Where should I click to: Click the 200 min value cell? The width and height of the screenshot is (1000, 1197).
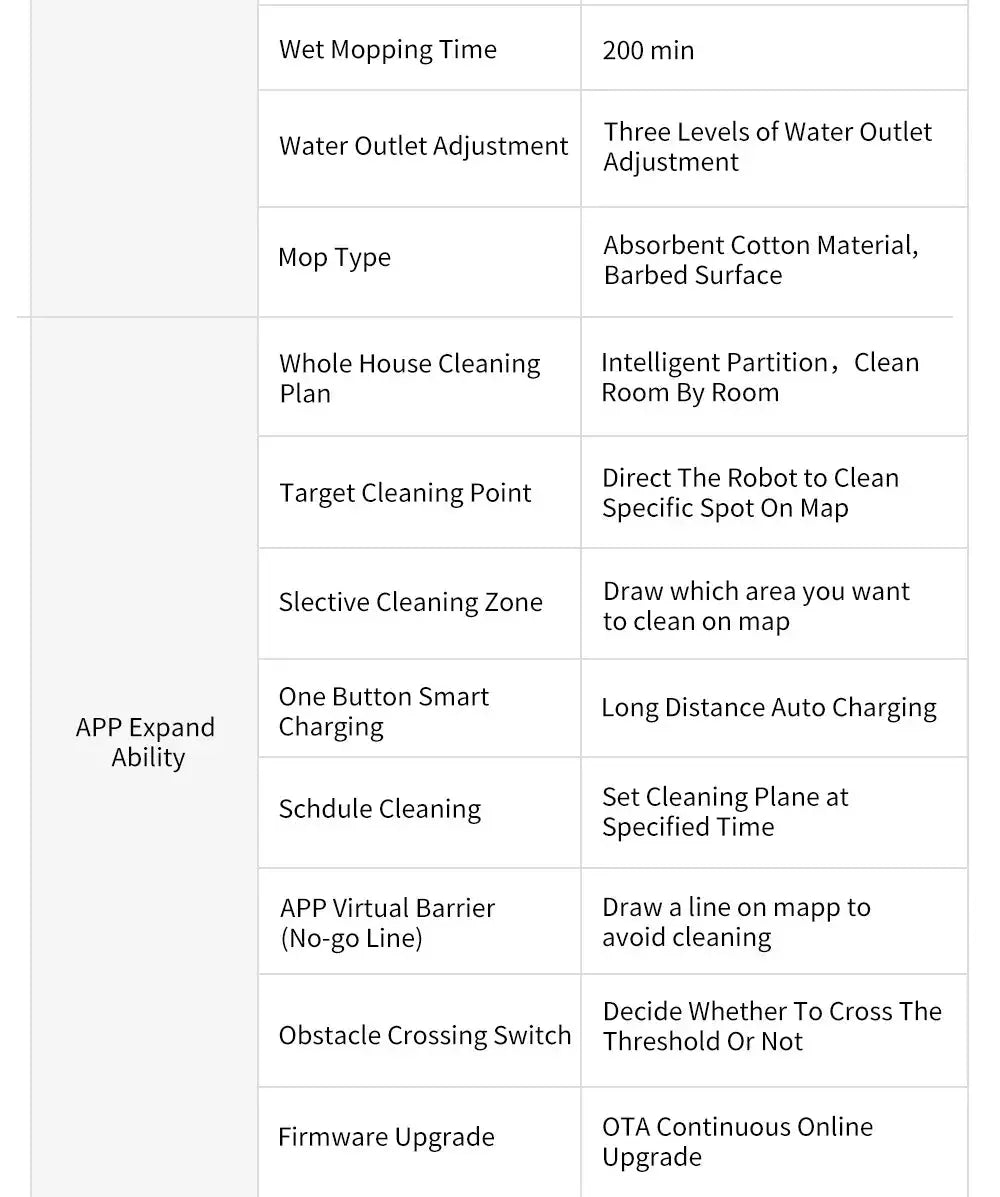(x=774, y=48)
